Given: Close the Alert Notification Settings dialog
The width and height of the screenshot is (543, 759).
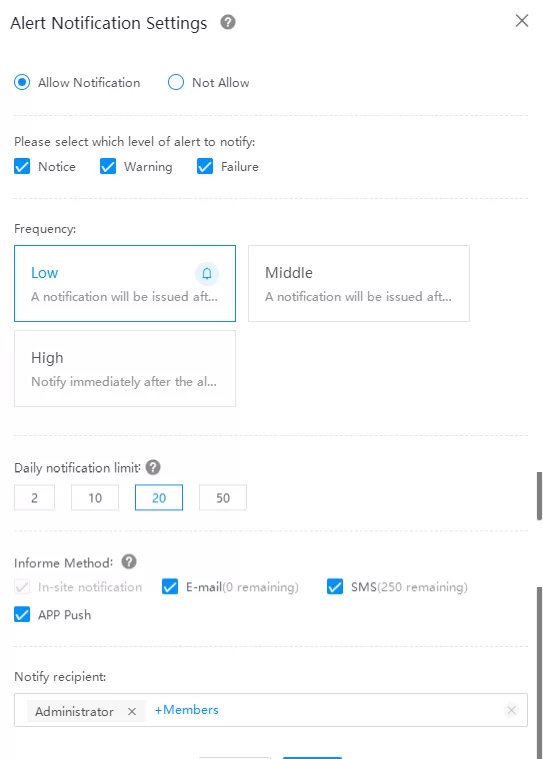Looking at the screenshot, I should point(522,21).
